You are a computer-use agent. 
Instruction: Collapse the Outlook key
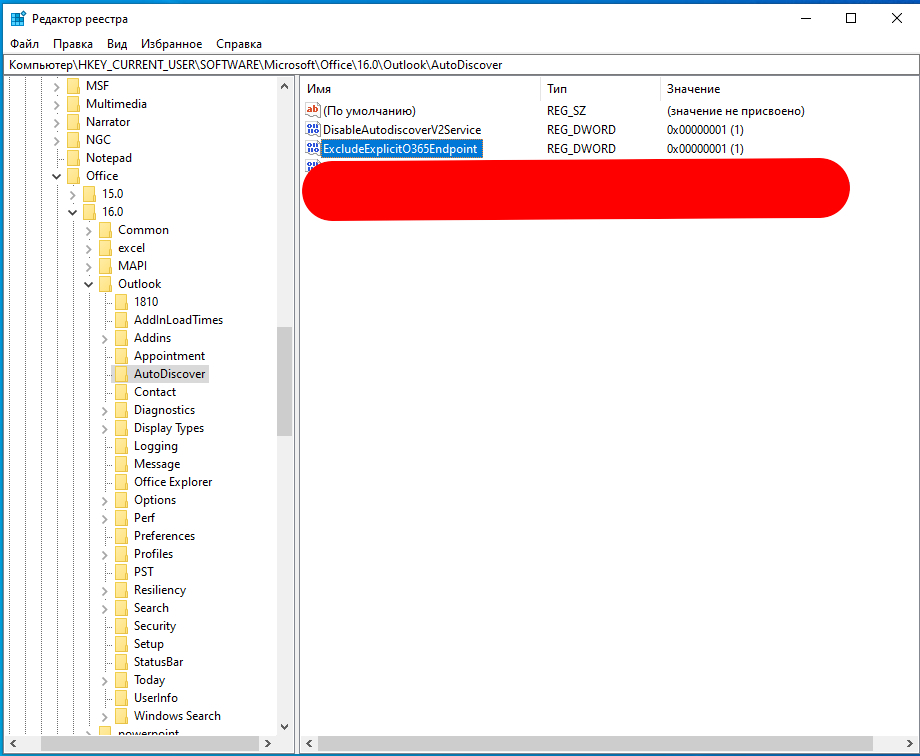pos(88,285)
